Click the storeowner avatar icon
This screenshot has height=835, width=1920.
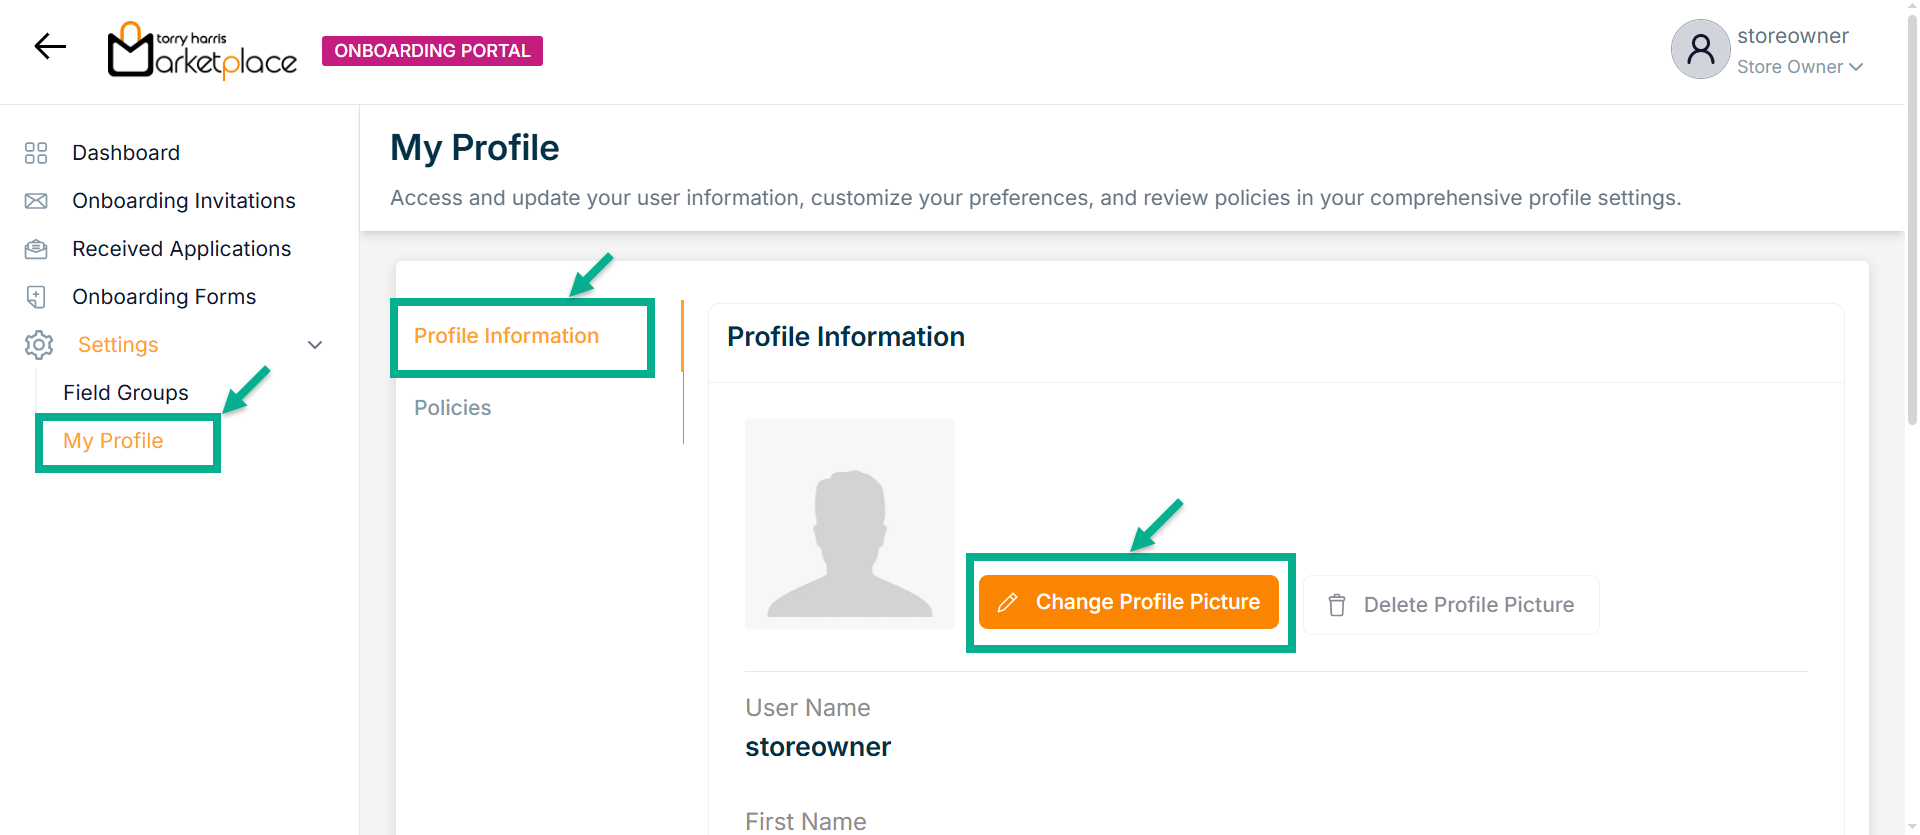tap(1700, 49)
